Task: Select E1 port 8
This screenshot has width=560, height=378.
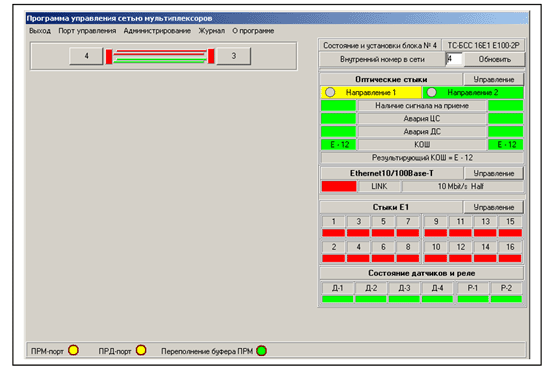Action: point(408,247)
